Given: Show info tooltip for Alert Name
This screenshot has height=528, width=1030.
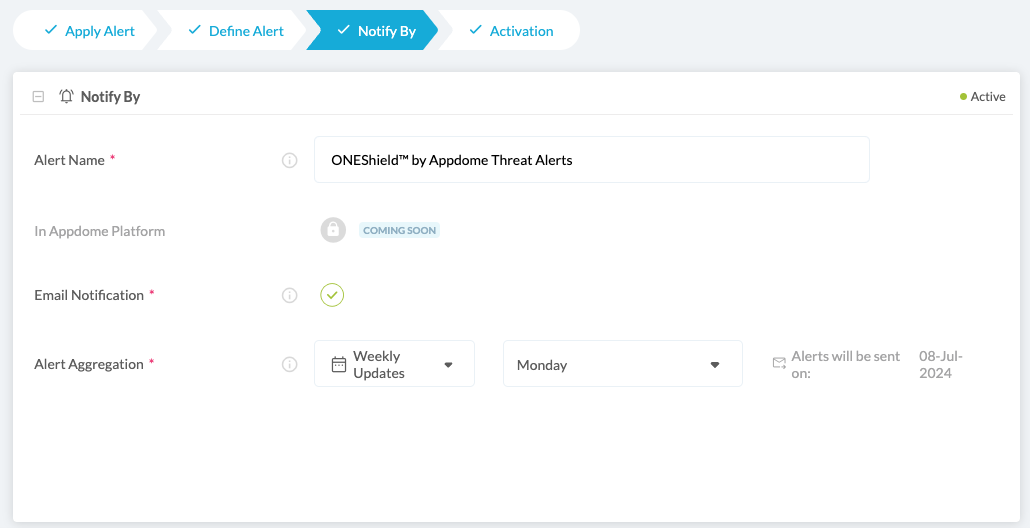Looking at the screenshot, I should pyautogui.click(x=290, y=160).
